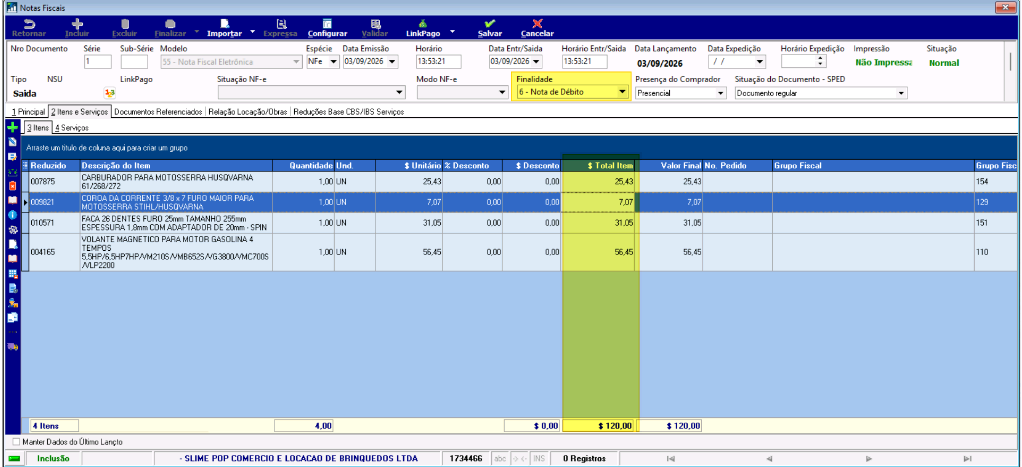This screenshot has height=467, width=1022.
Task: Click the Salvar green checkmark button
Action: click(489, 27)
